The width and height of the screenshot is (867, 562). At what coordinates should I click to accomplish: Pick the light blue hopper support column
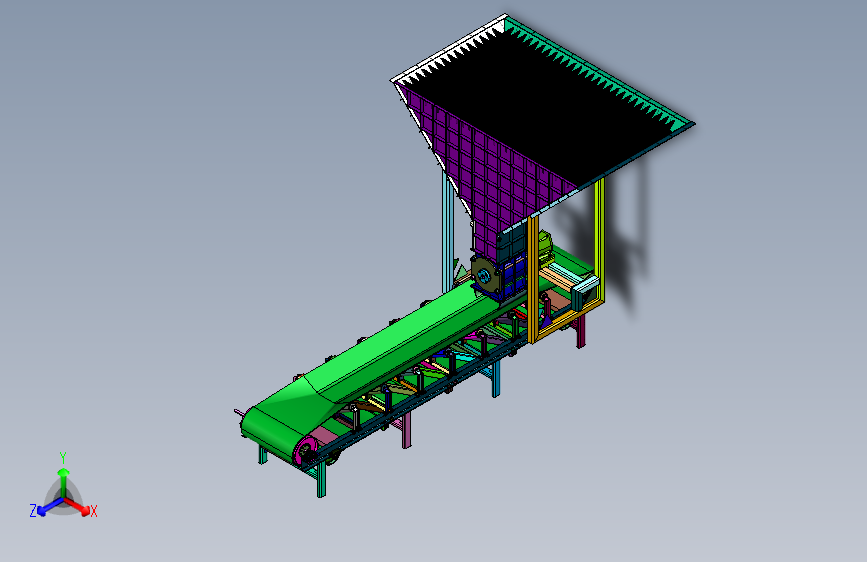click(447, 232)
